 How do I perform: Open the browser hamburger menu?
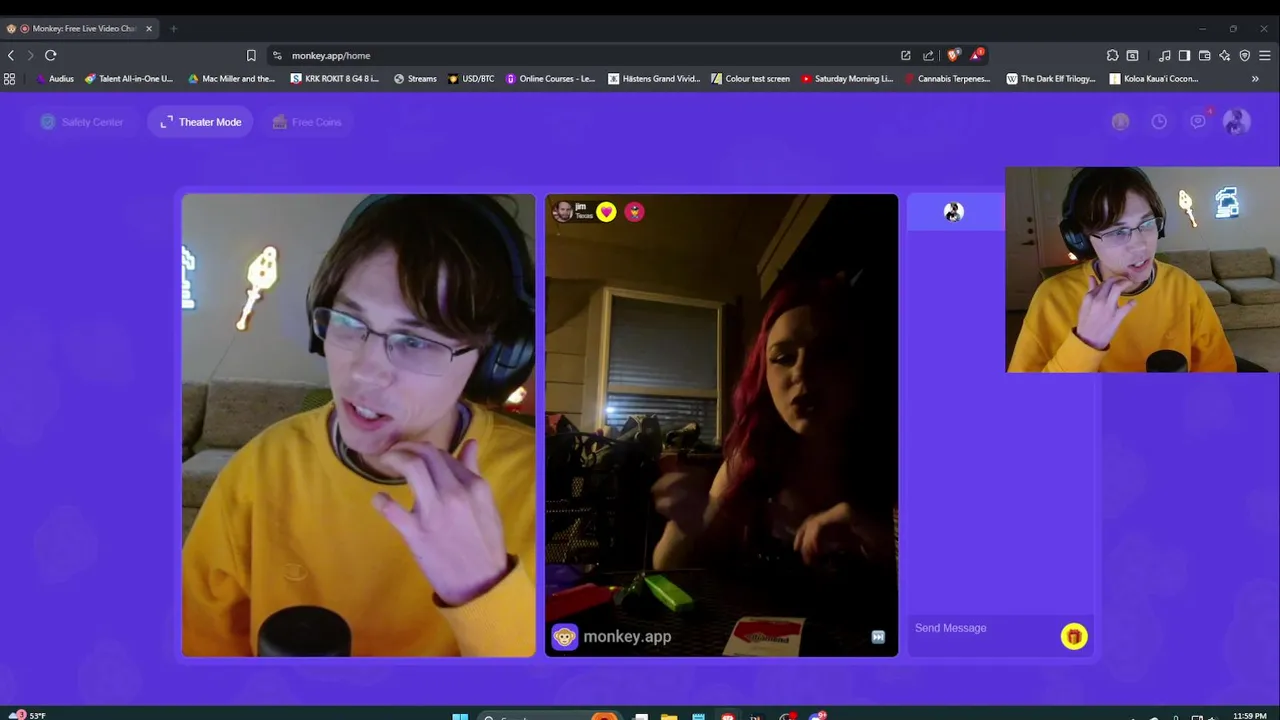1265,56
